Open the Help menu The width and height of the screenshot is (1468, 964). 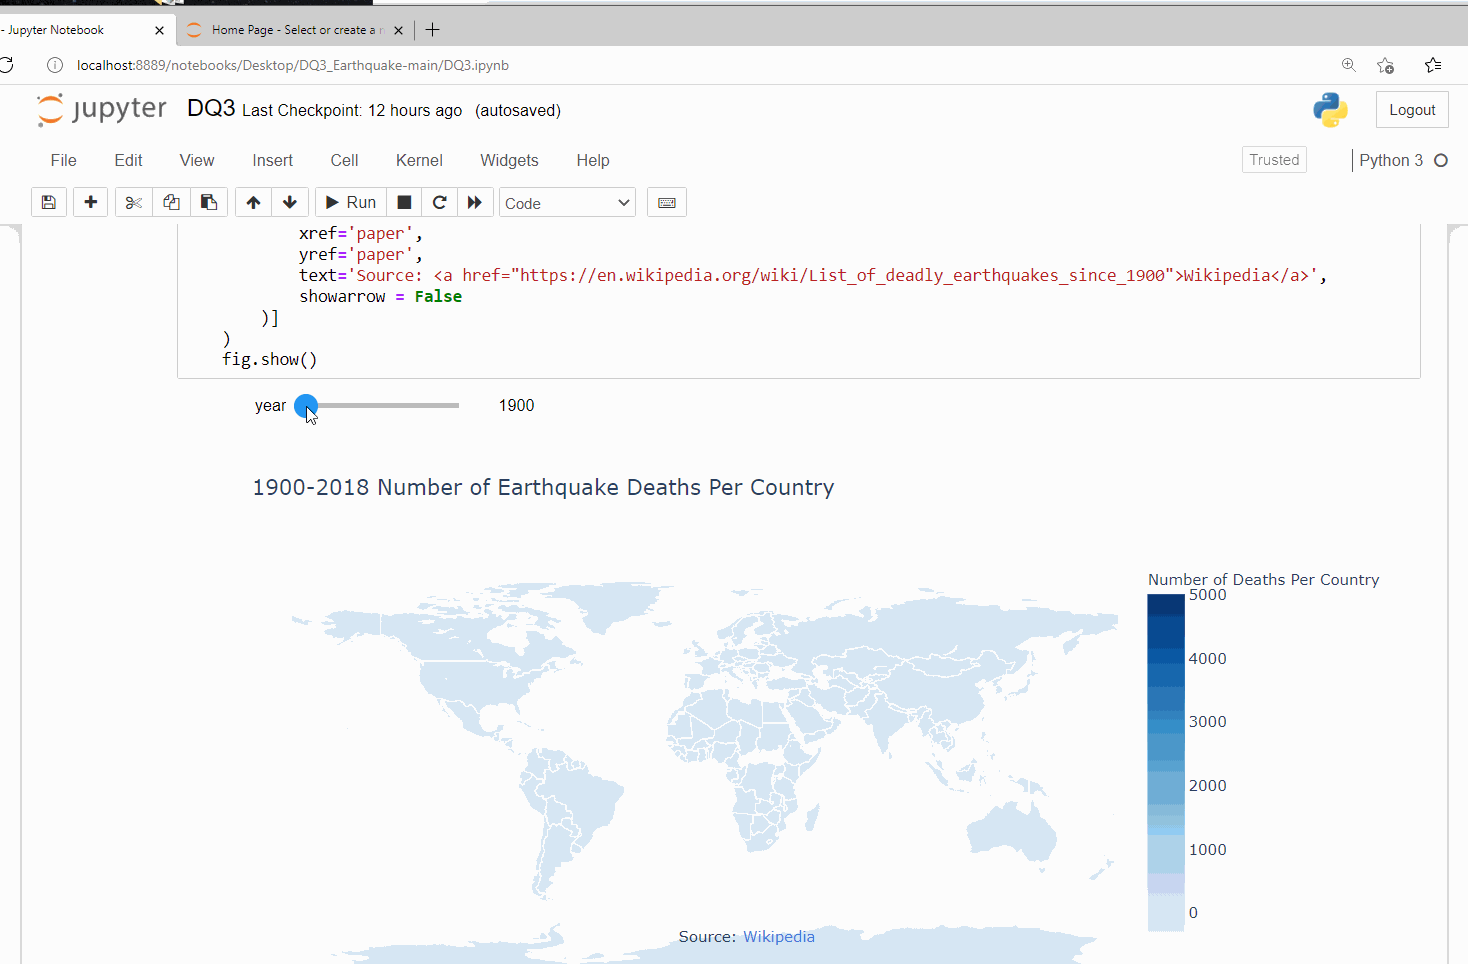coord(593,160)
